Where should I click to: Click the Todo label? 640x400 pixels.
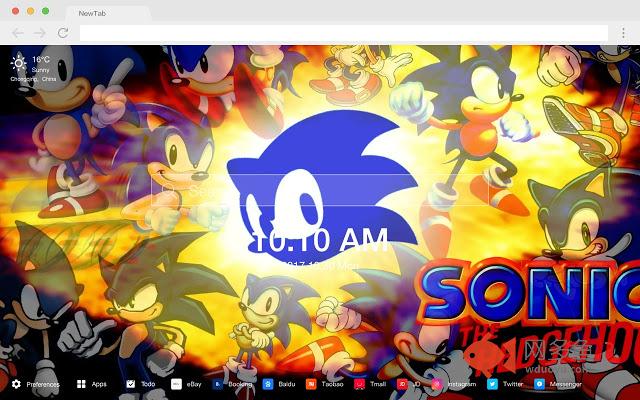pos(148,384)
